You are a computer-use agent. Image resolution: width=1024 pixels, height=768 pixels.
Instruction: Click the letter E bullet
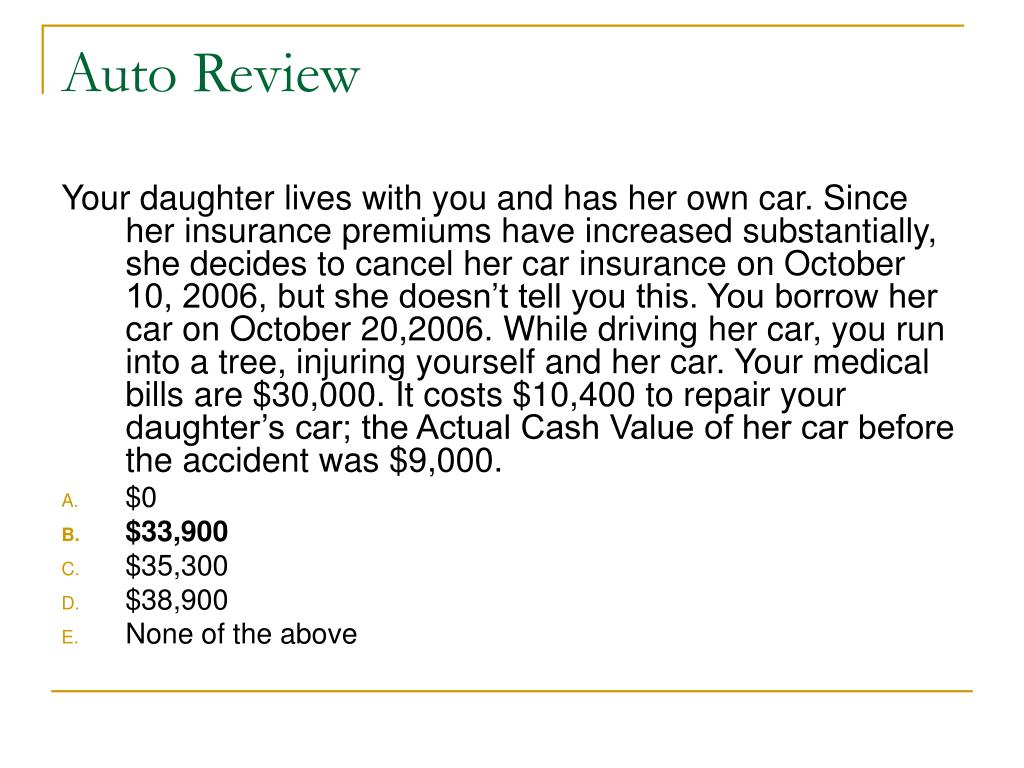(70, 637)
